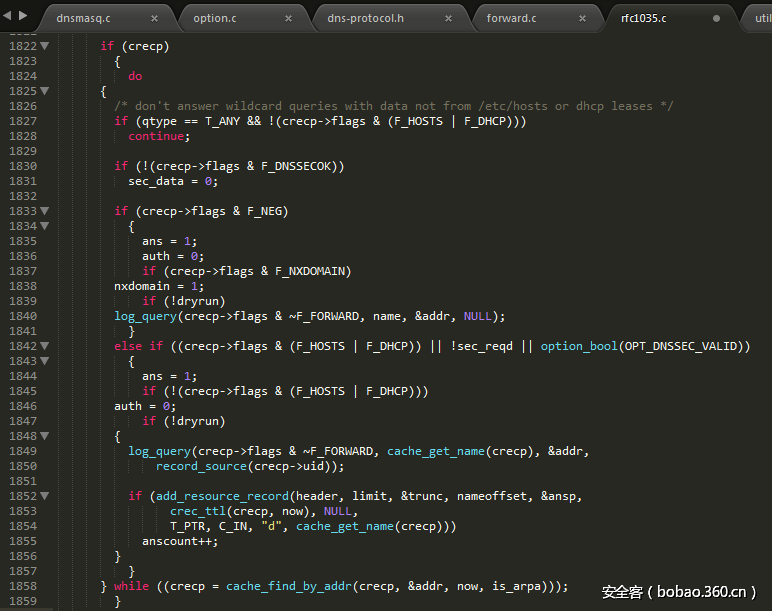The image size is (772, 611).
Task: Click the unsaved dot on rfc1035.c tab
Action: [x=716, y=18]
